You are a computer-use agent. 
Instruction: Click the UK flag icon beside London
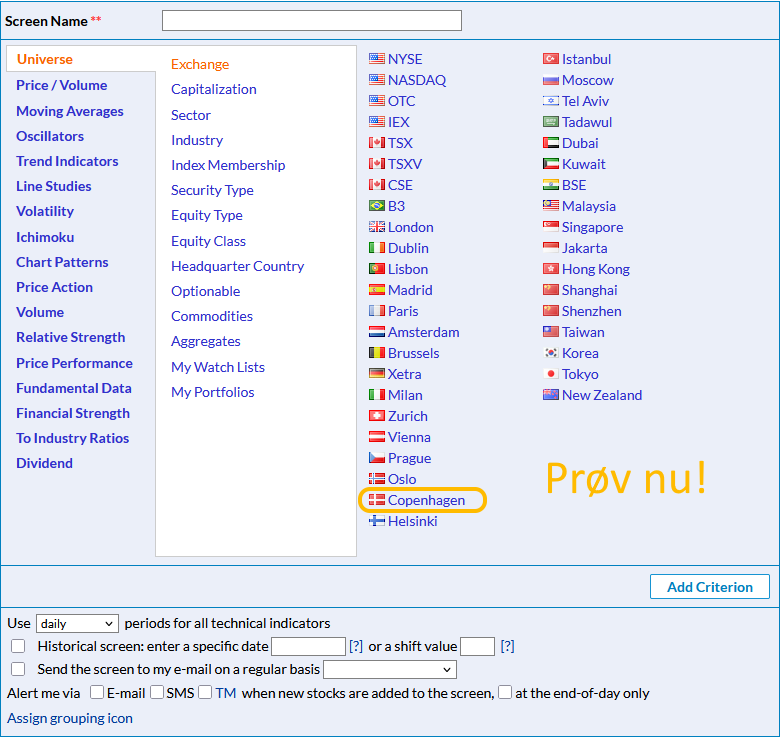pyautogui.click(x=377, y=227)
